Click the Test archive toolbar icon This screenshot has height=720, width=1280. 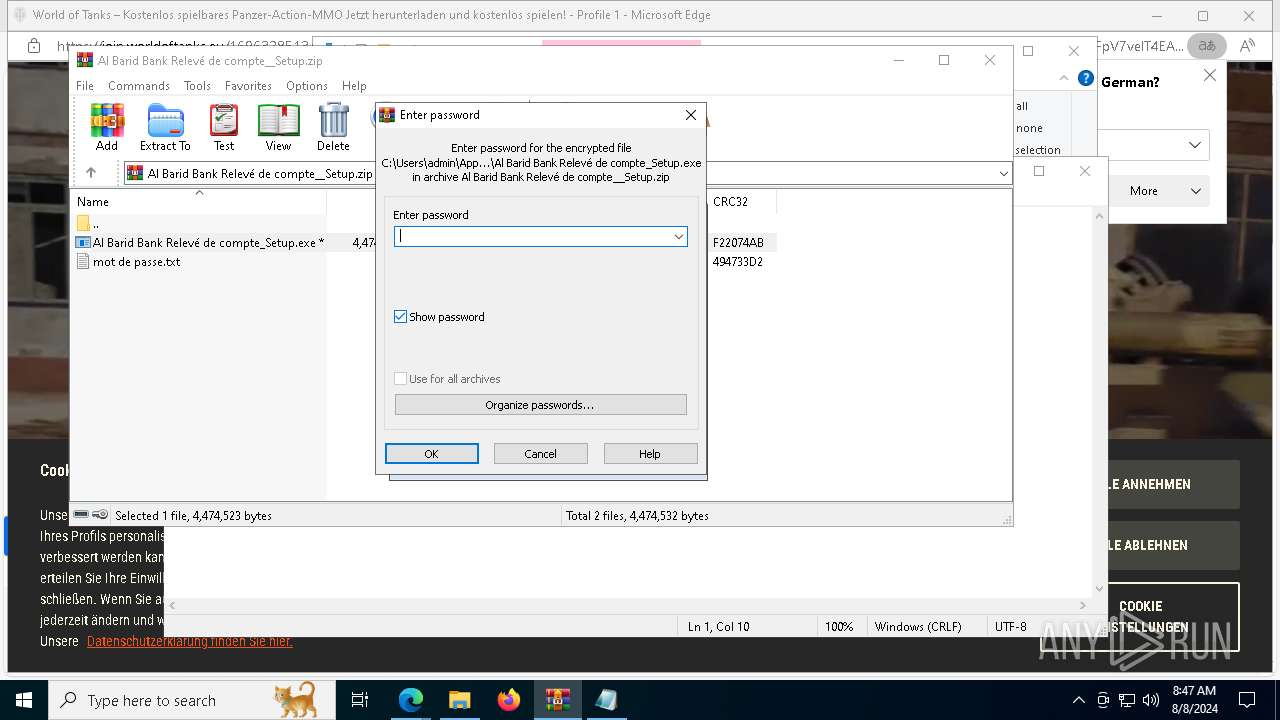(x=224, y=128)
